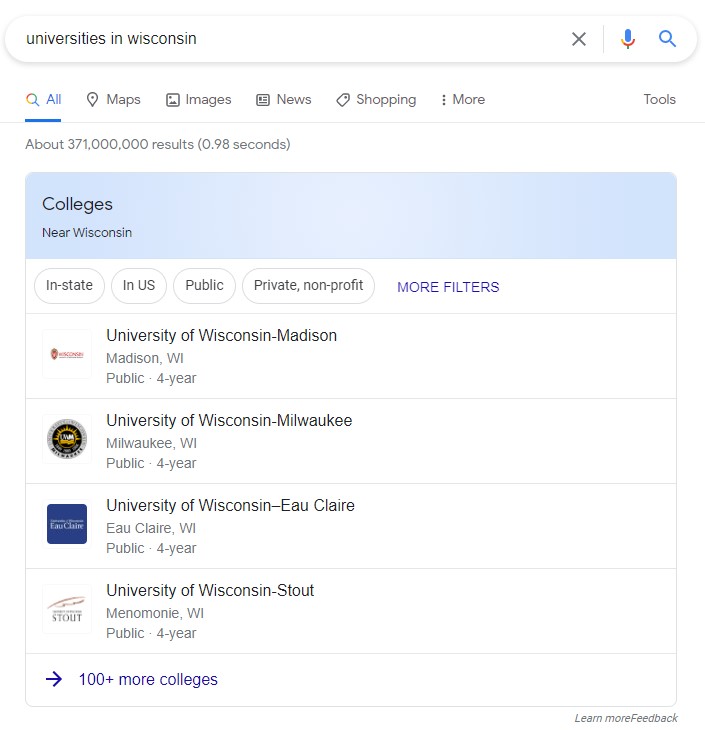Switch to the Images tab

click(198, 100)
